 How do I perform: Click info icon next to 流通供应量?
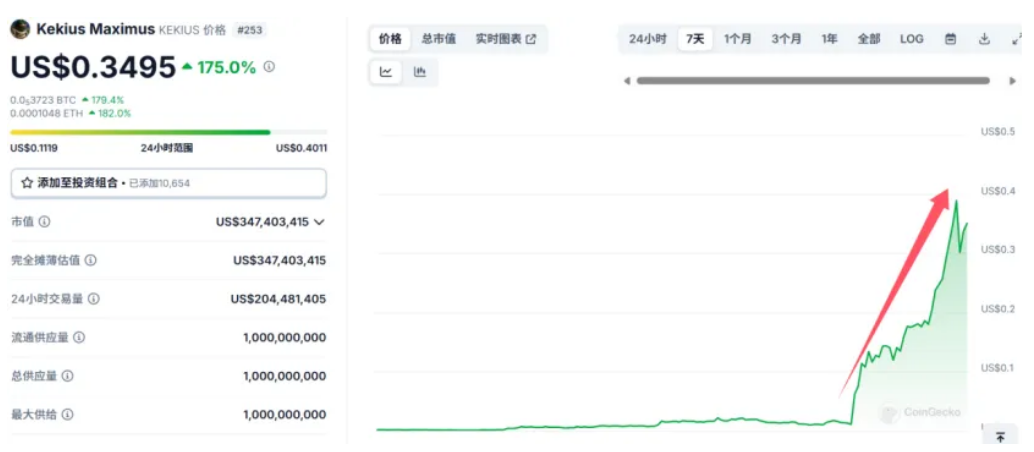78,337
